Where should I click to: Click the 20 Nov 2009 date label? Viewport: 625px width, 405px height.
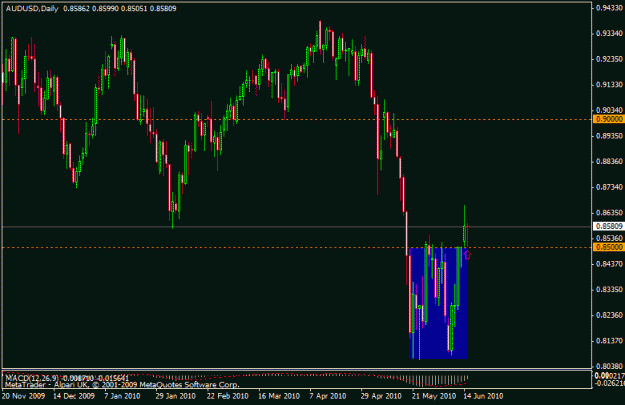23,396
